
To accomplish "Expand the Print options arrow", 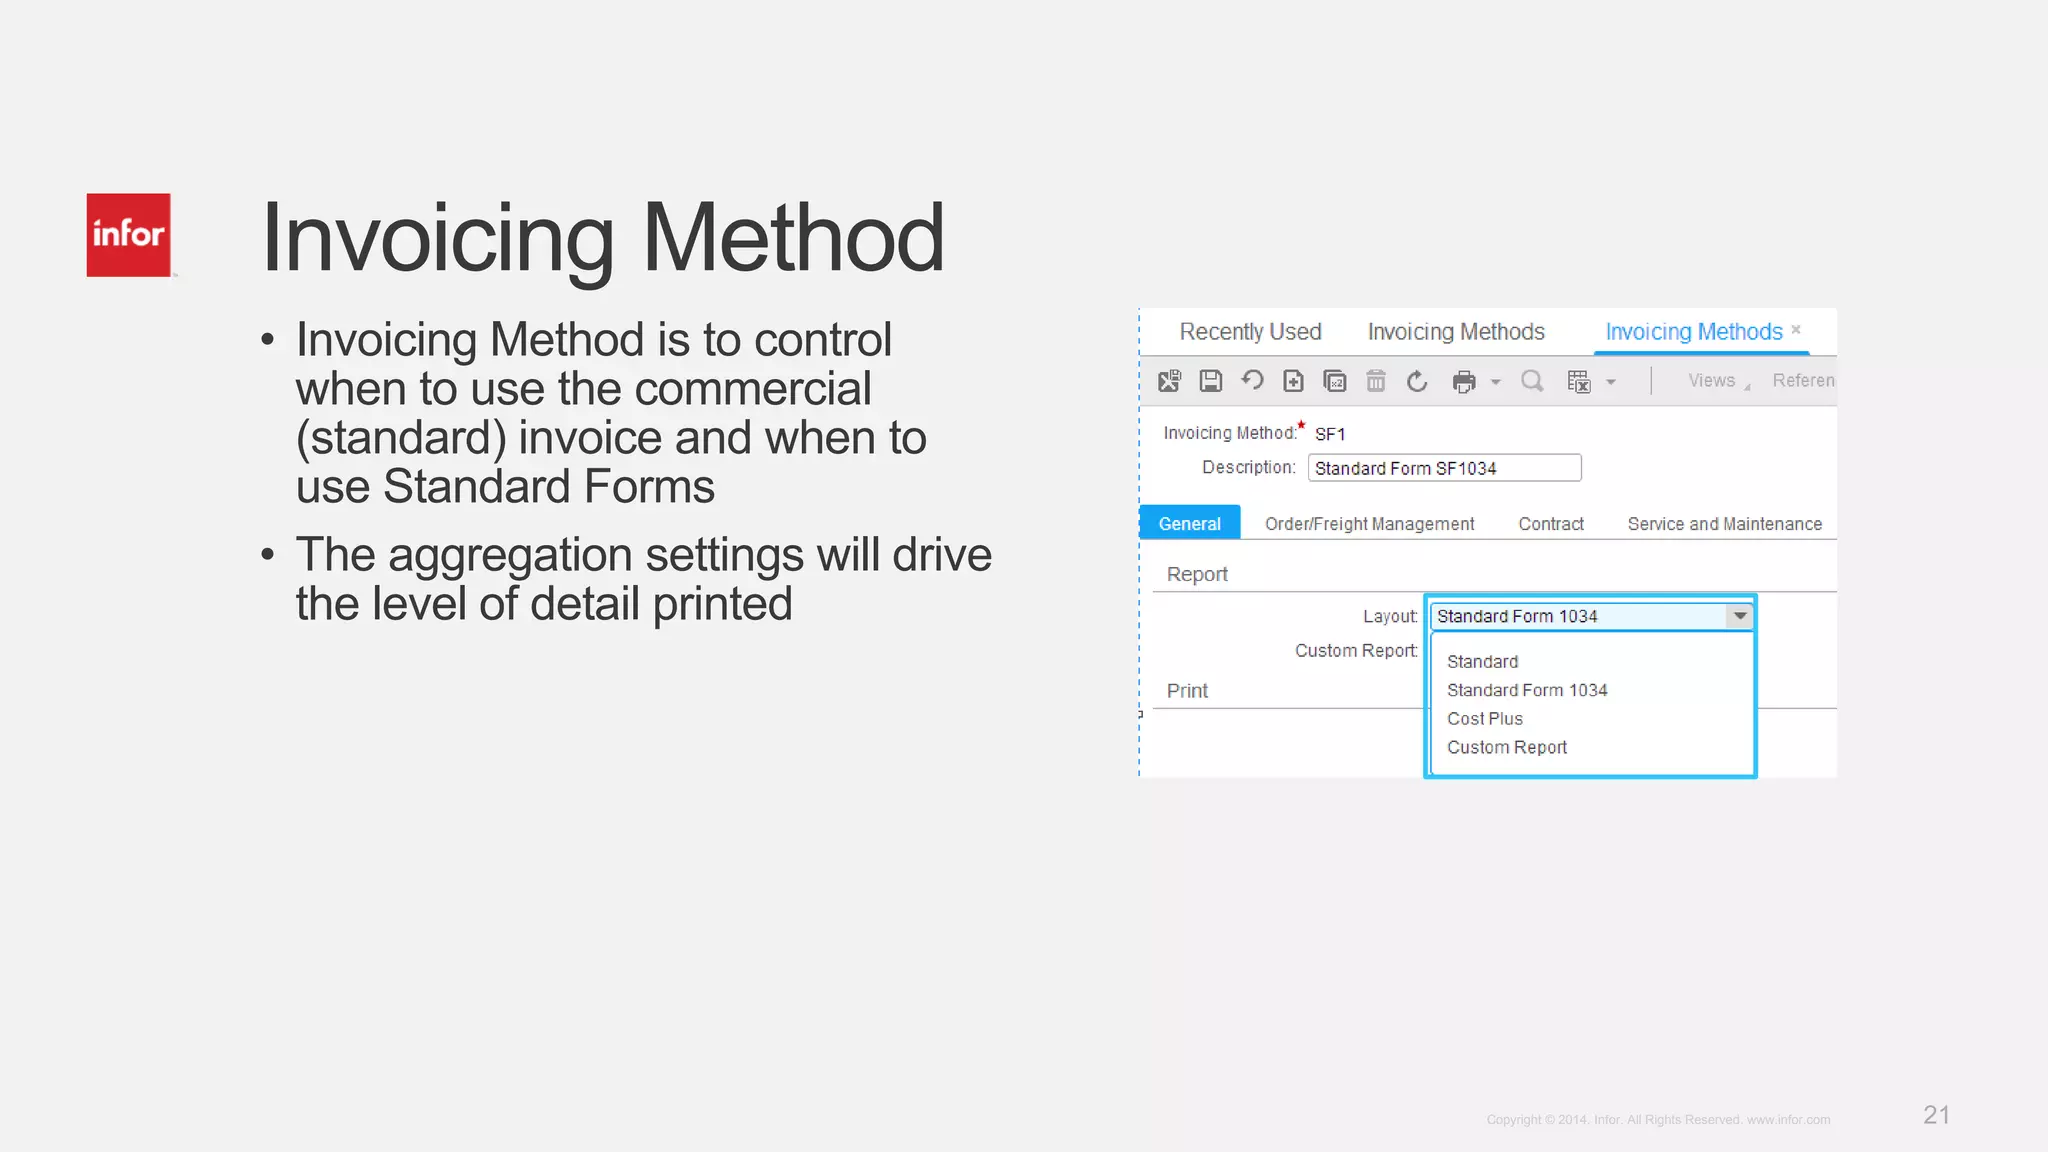I will (x=1496, y=382).
